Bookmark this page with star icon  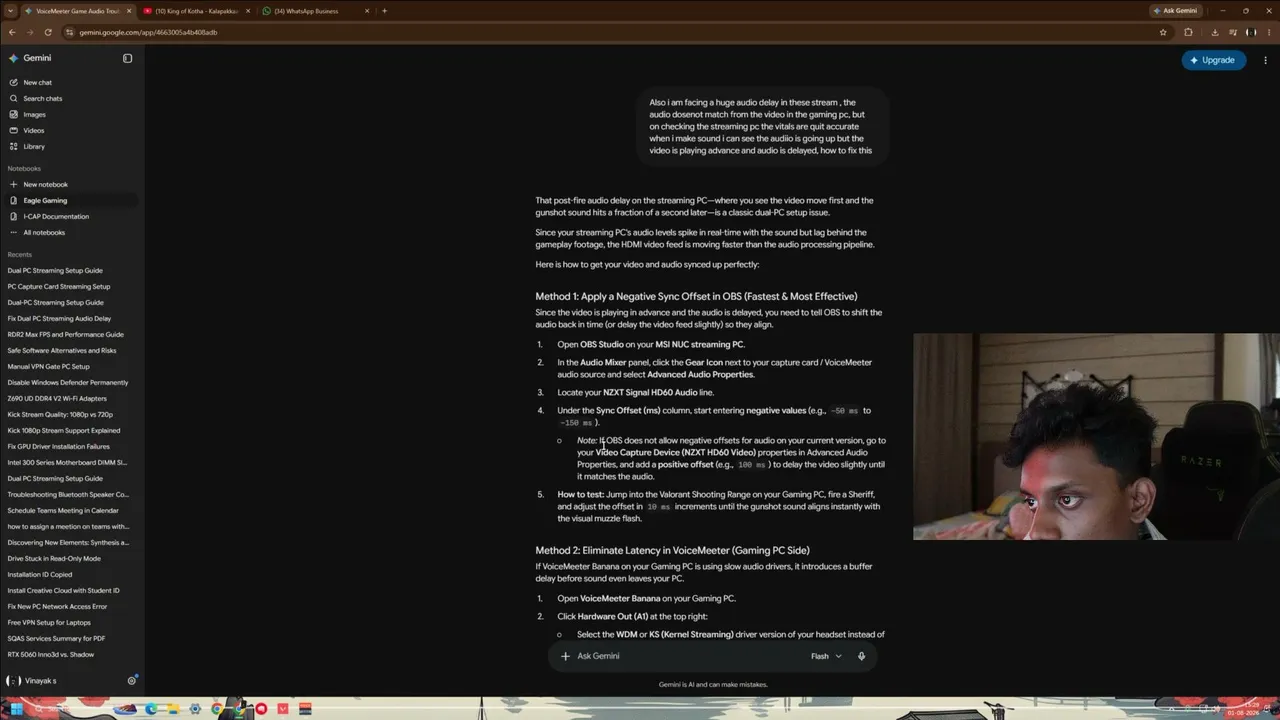[x=1163, y=32]
